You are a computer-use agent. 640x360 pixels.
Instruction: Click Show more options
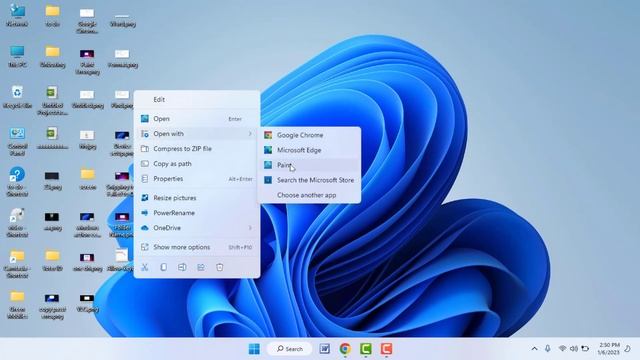point(197,247)
